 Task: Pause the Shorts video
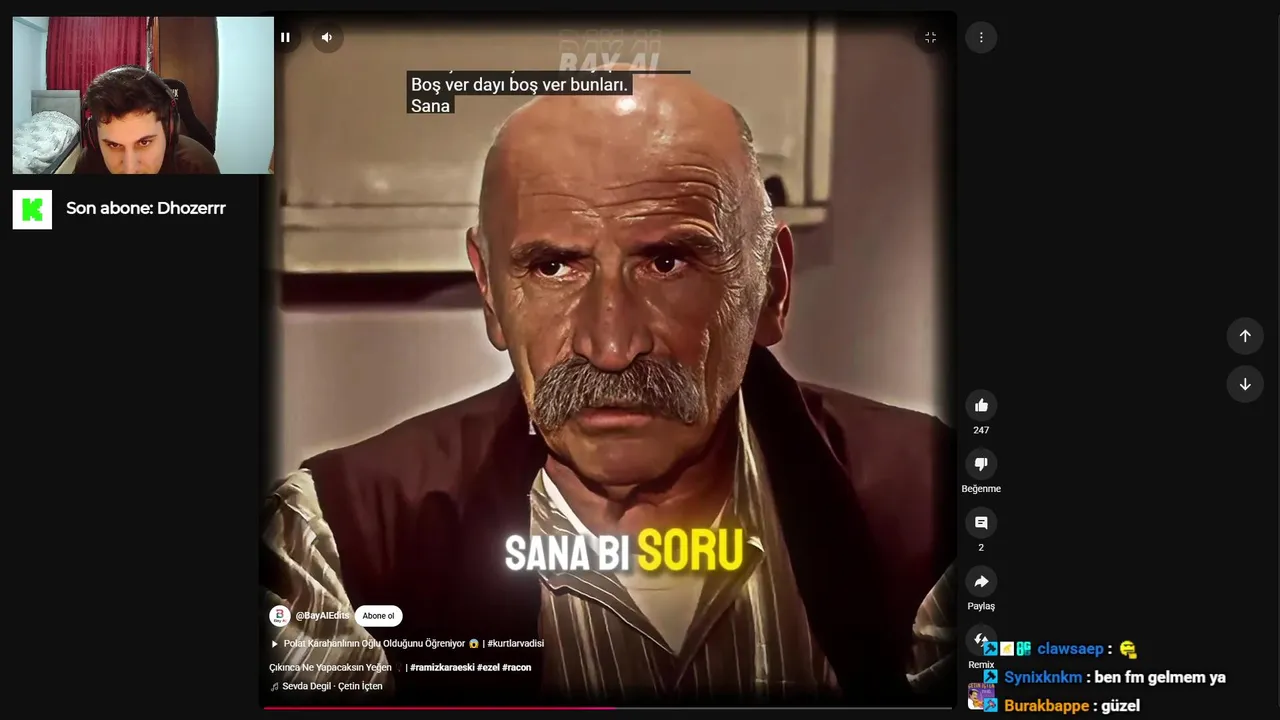click(285, 37)
